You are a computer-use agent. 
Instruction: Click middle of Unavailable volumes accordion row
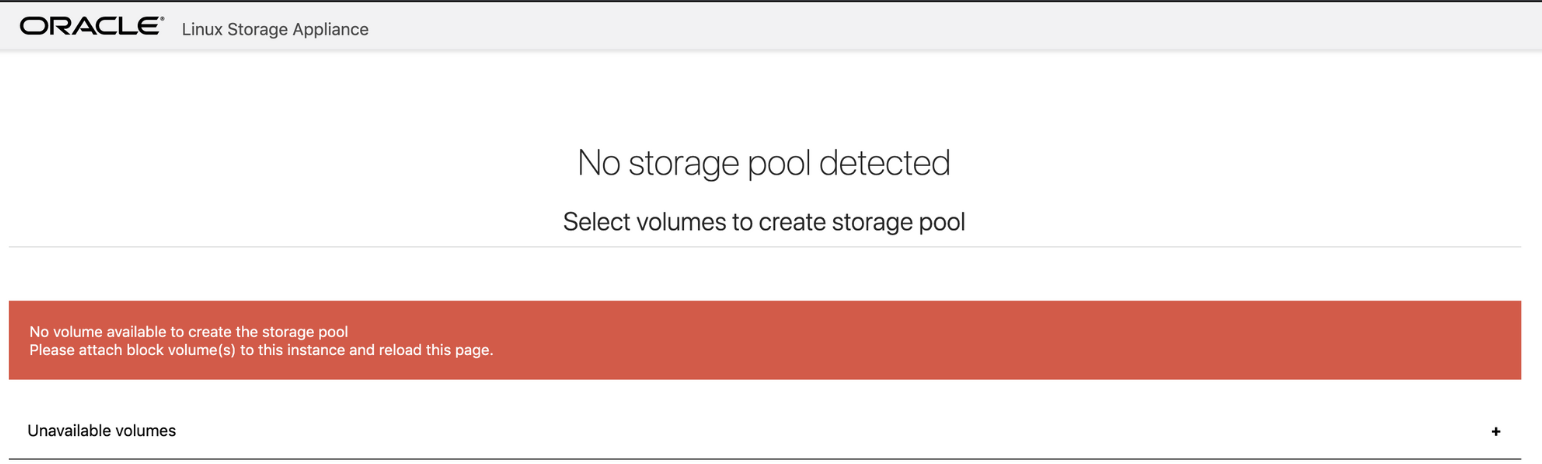coord(765,431)
